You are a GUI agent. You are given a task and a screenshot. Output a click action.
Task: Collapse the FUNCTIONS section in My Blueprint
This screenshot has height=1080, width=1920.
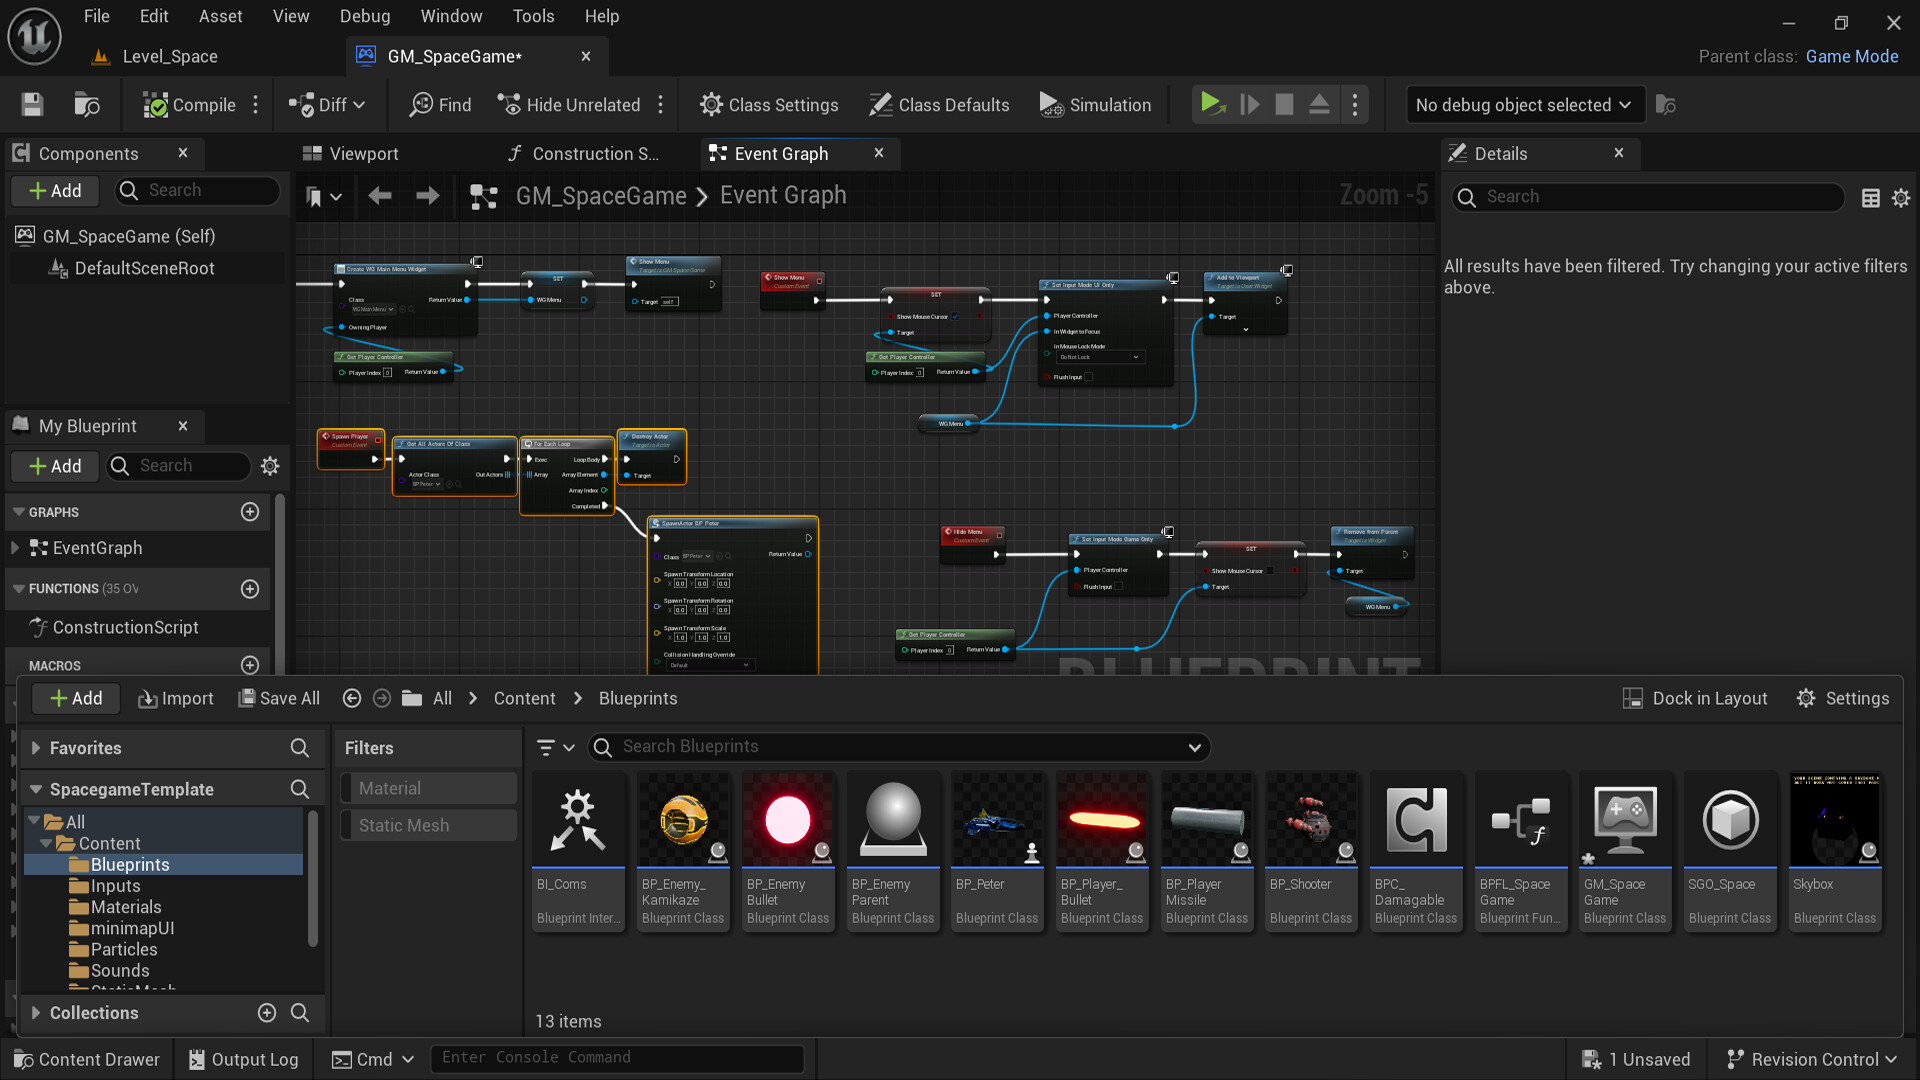pyautogui.click(x=20, y=588)
